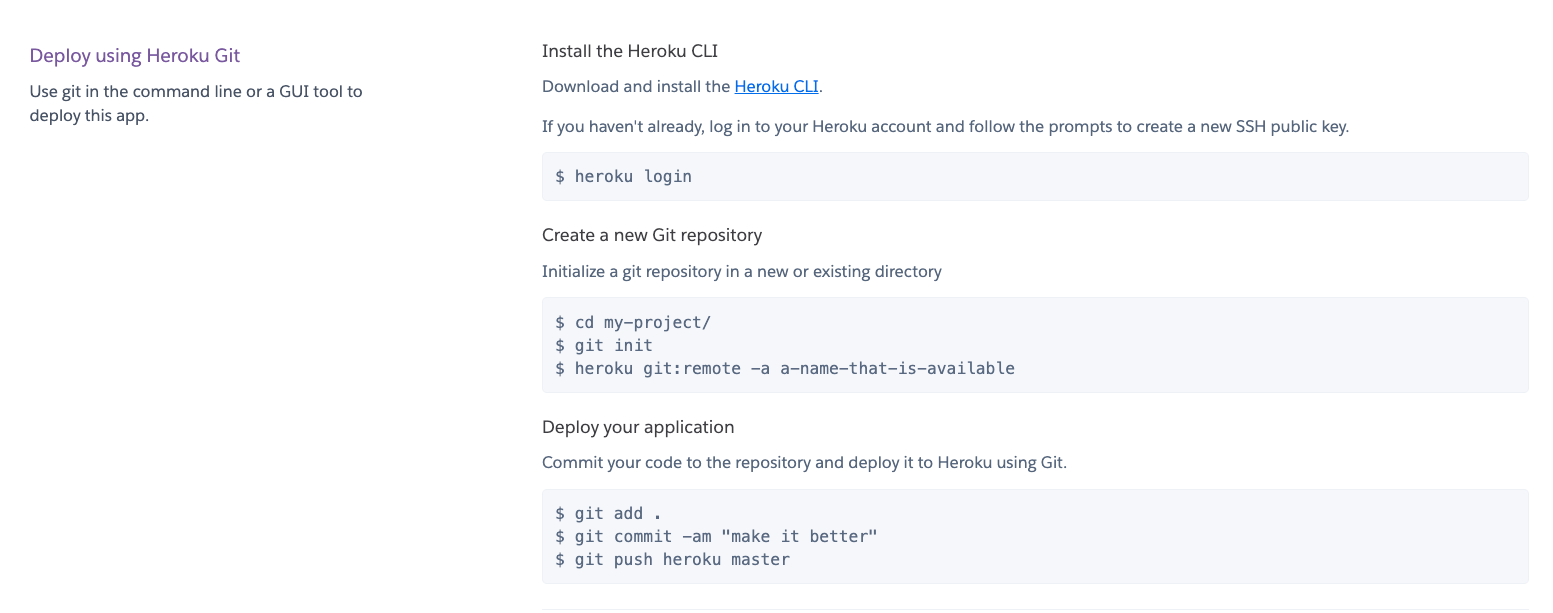Viewport: 1553px width, 613px height.
Task: Click the sentence about creating SSH public key
Action: [946, 127]
